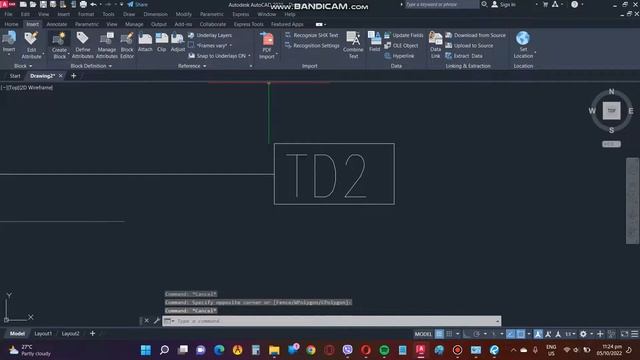Switch to the Start file tab
The height and width of the screenshot is (360, 640).
pos(15,76)
